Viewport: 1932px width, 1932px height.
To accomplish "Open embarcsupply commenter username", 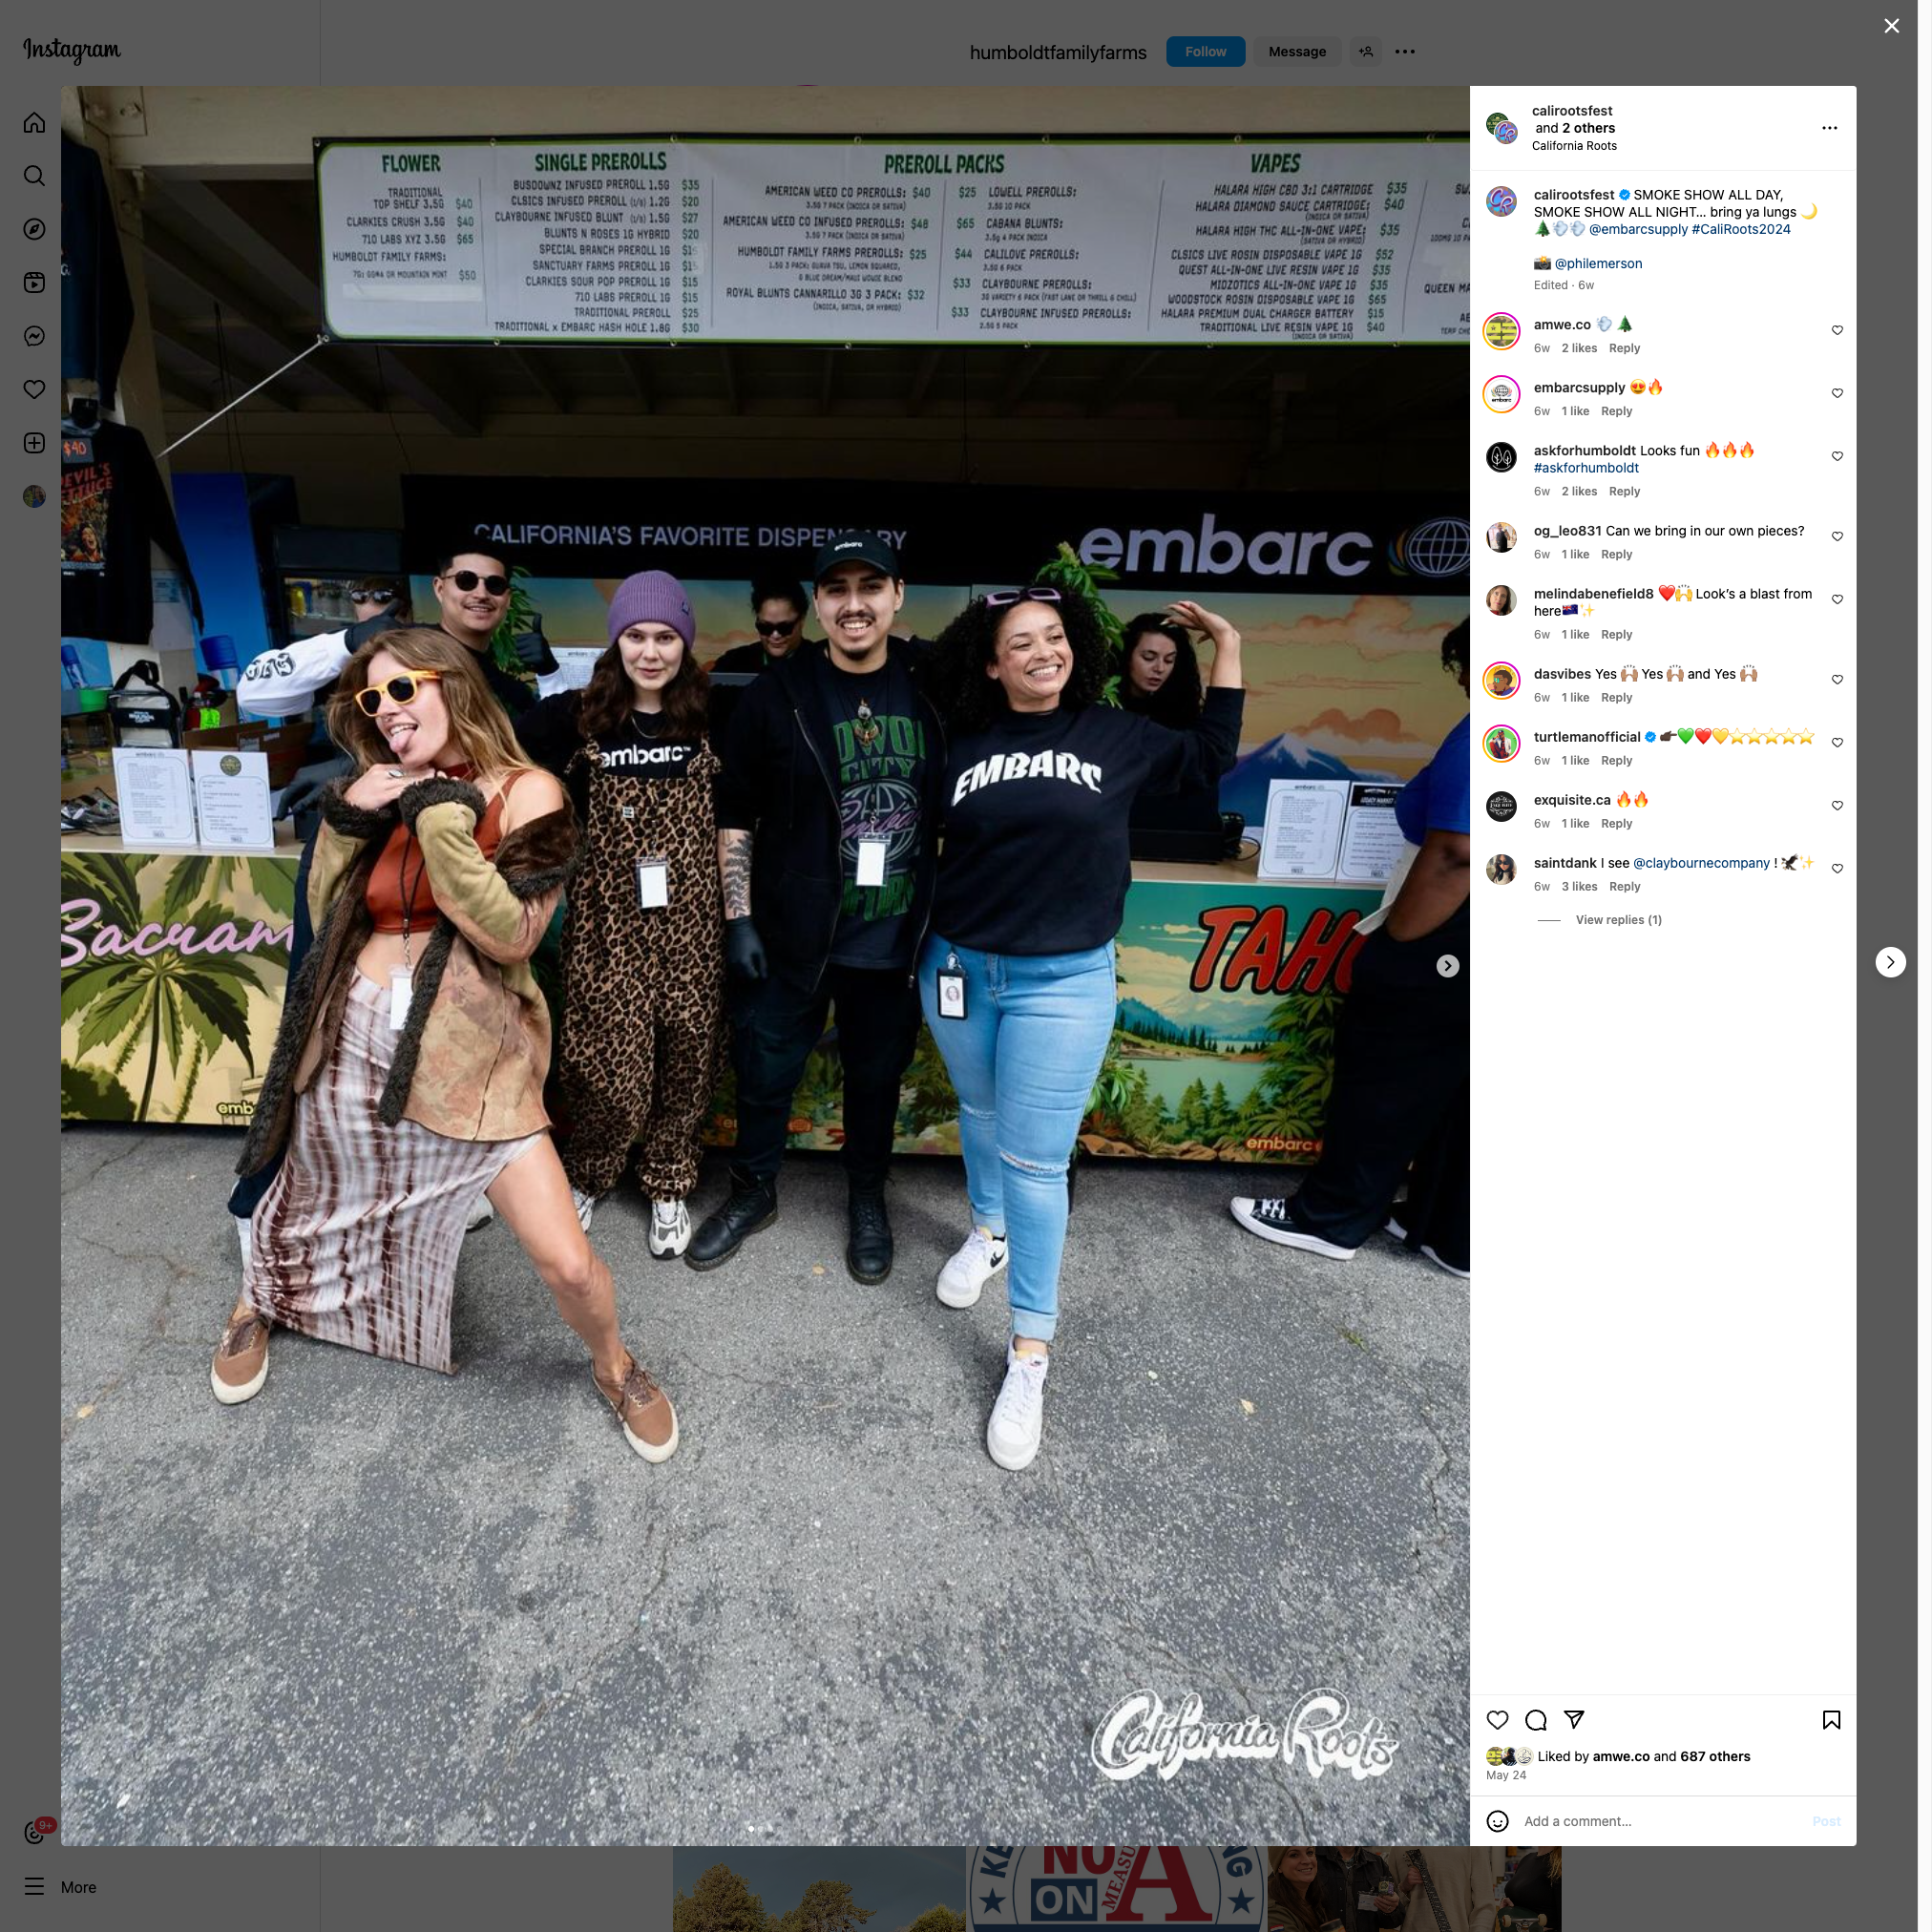I will [1579, 387].
